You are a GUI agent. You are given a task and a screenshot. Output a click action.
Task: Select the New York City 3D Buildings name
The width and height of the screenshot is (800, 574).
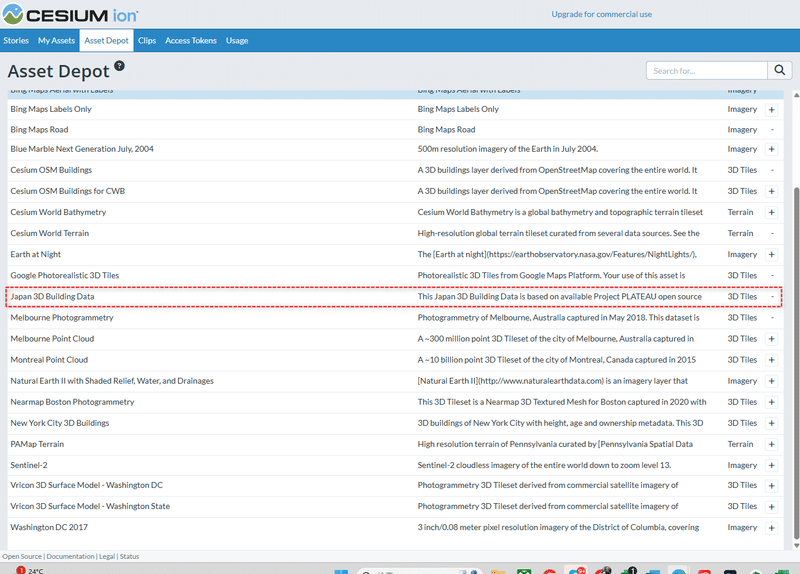(x=60, y=423)
